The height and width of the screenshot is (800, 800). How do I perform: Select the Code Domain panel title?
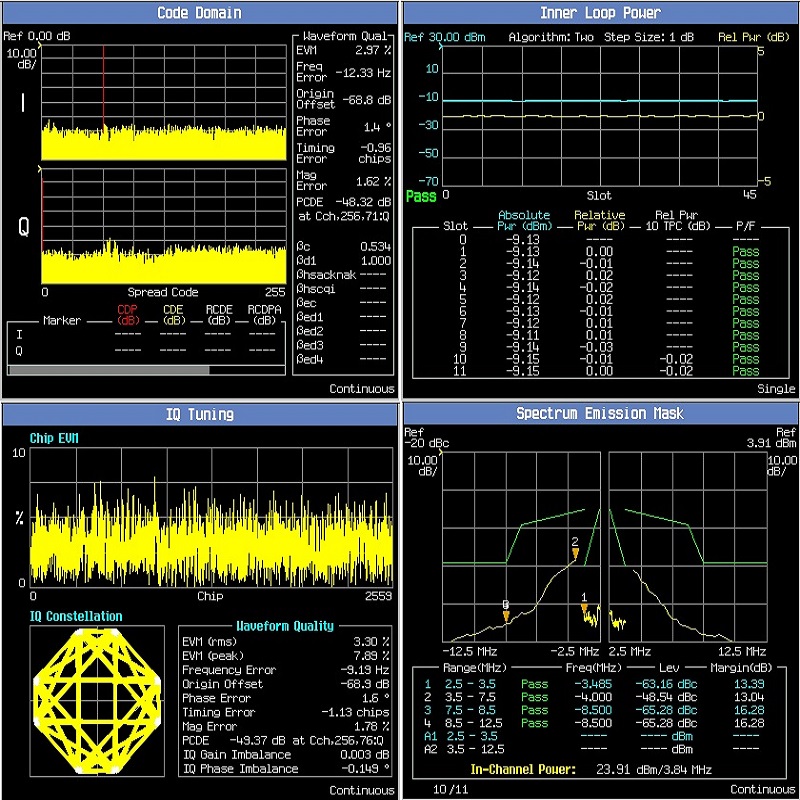coord(199,13)
